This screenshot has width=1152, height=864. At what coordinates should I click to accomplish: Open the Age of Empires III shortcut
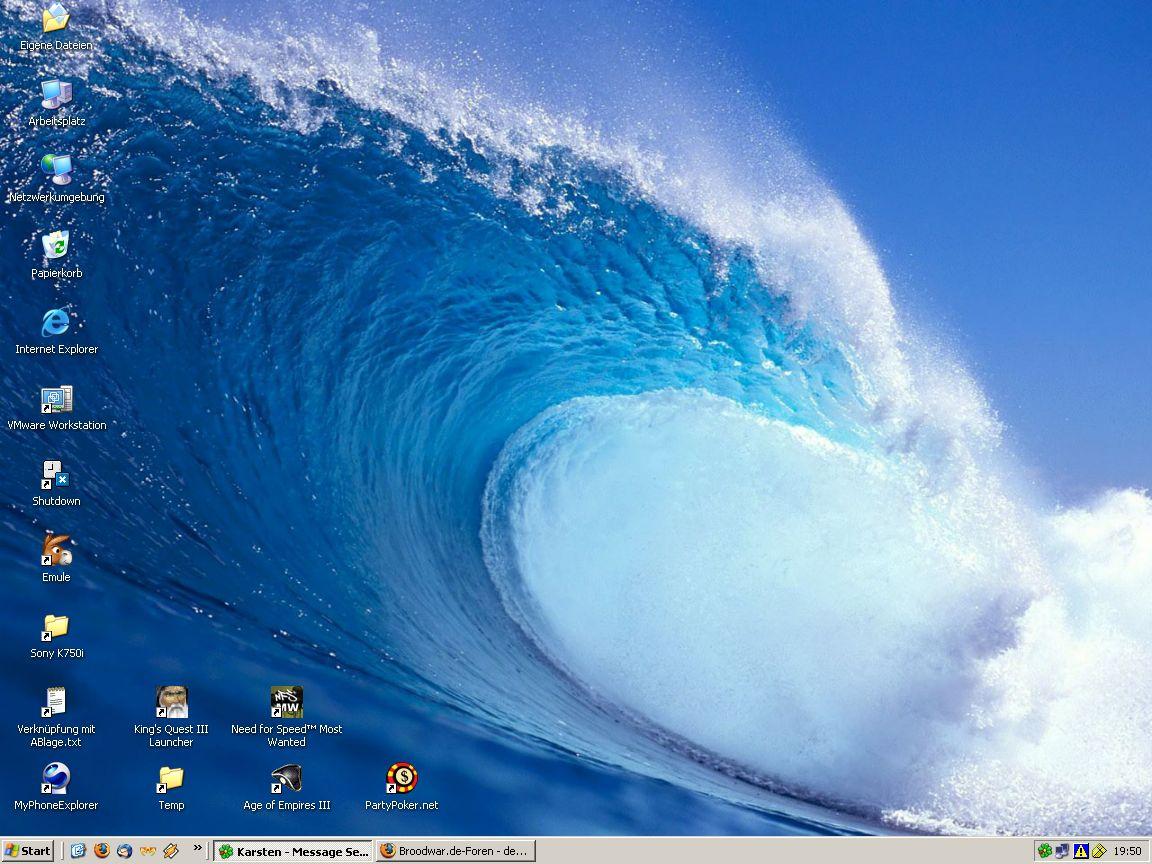click(286, 780)
